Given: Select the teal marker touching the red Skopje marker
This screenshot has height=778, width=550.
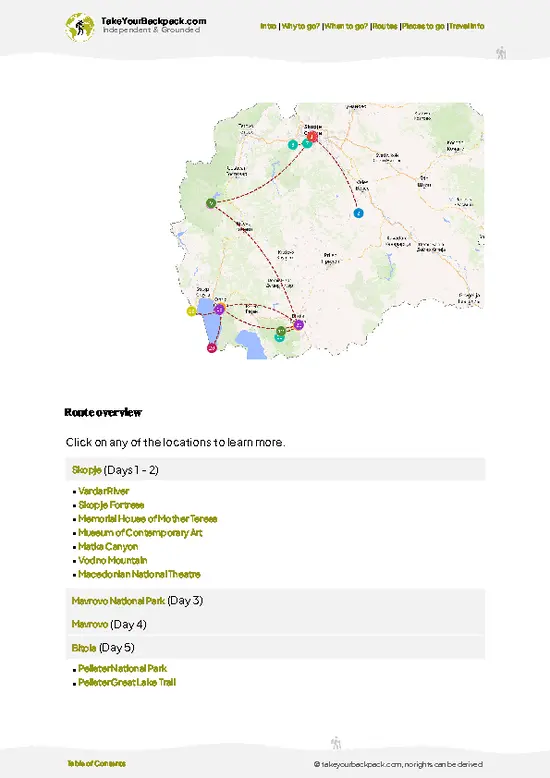Looking at the screenshot, I should tap(306, 143).
